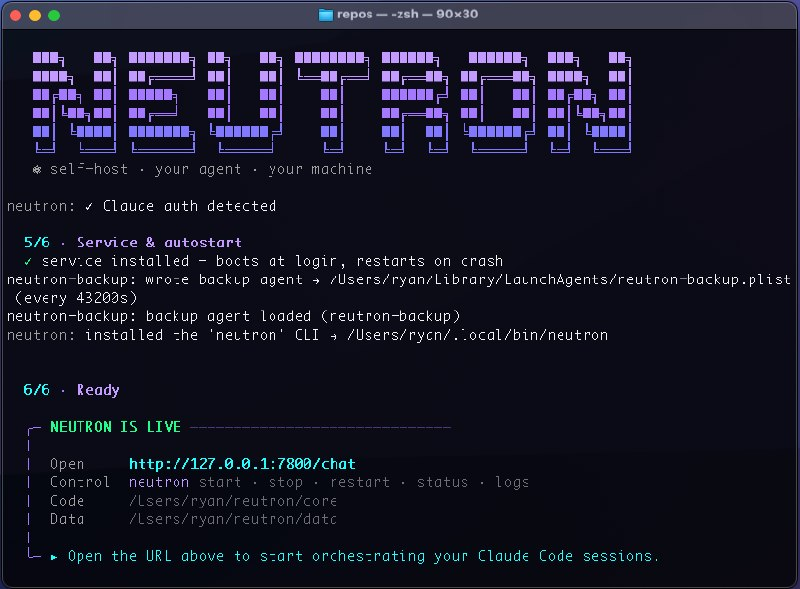Click the '/Users/ryan/neutron/core' code path
Viewport: 800px width, 589px height.
[x=233, y=501]
